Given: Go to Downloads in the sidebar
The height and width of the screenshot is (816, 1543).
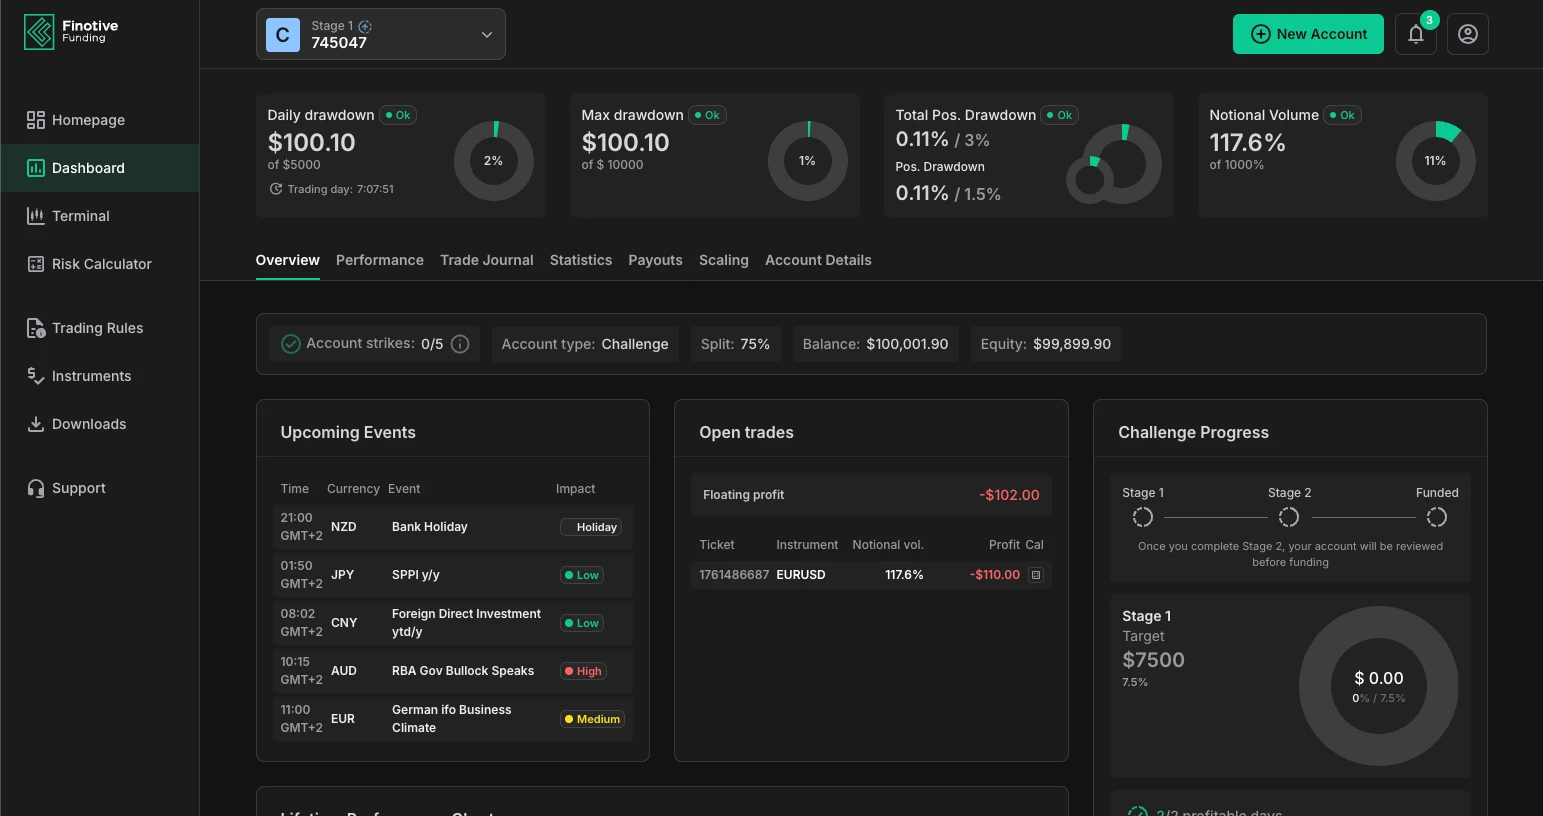Looking at the screenshot, I should tap(88, 424).
